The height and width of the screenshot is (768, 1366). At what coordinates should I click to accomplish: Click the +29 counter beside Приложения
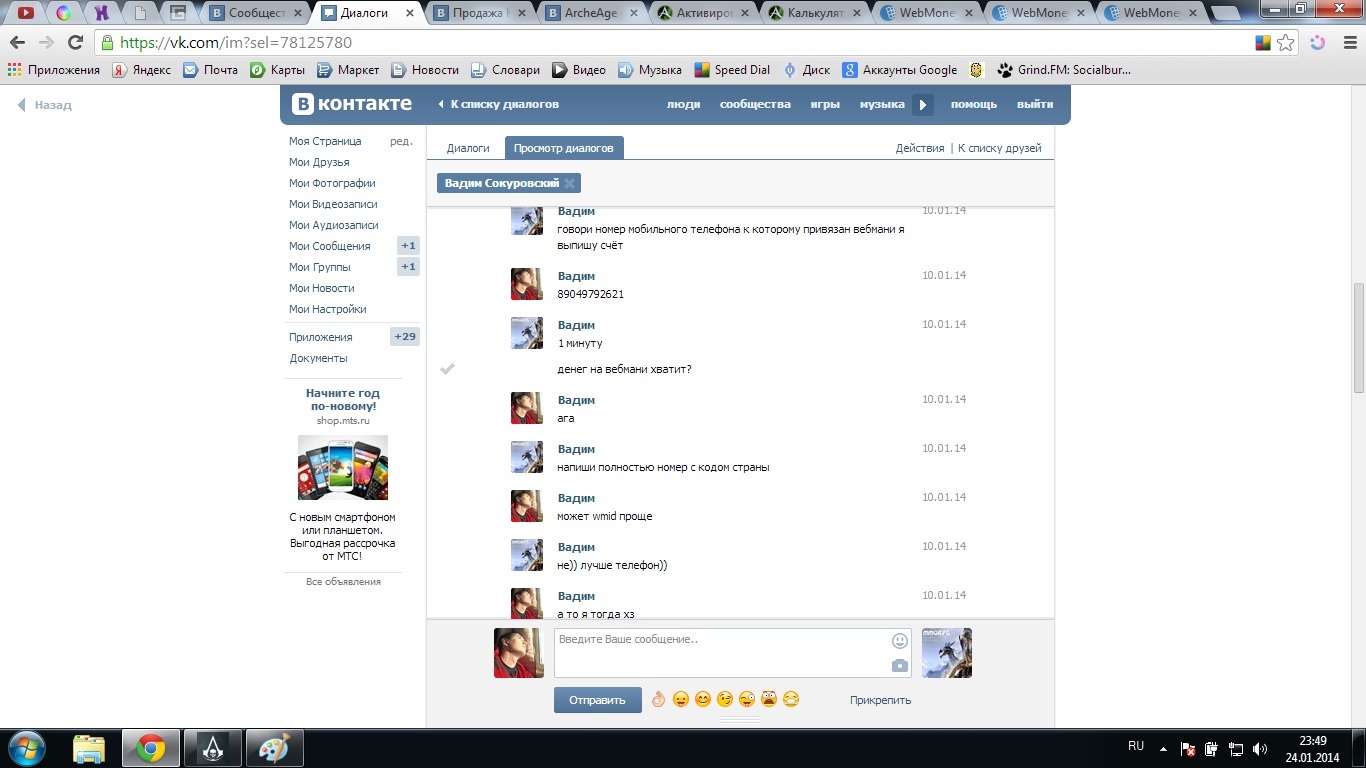click(405, 337)
